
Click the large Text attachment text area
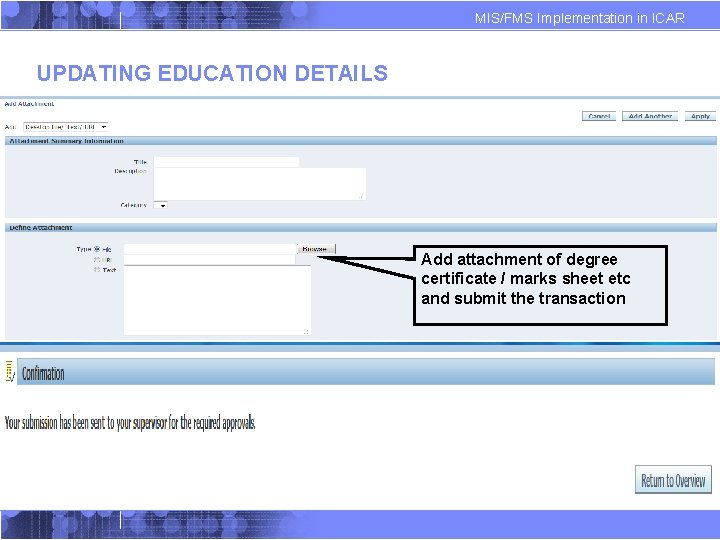click(217, 300)
